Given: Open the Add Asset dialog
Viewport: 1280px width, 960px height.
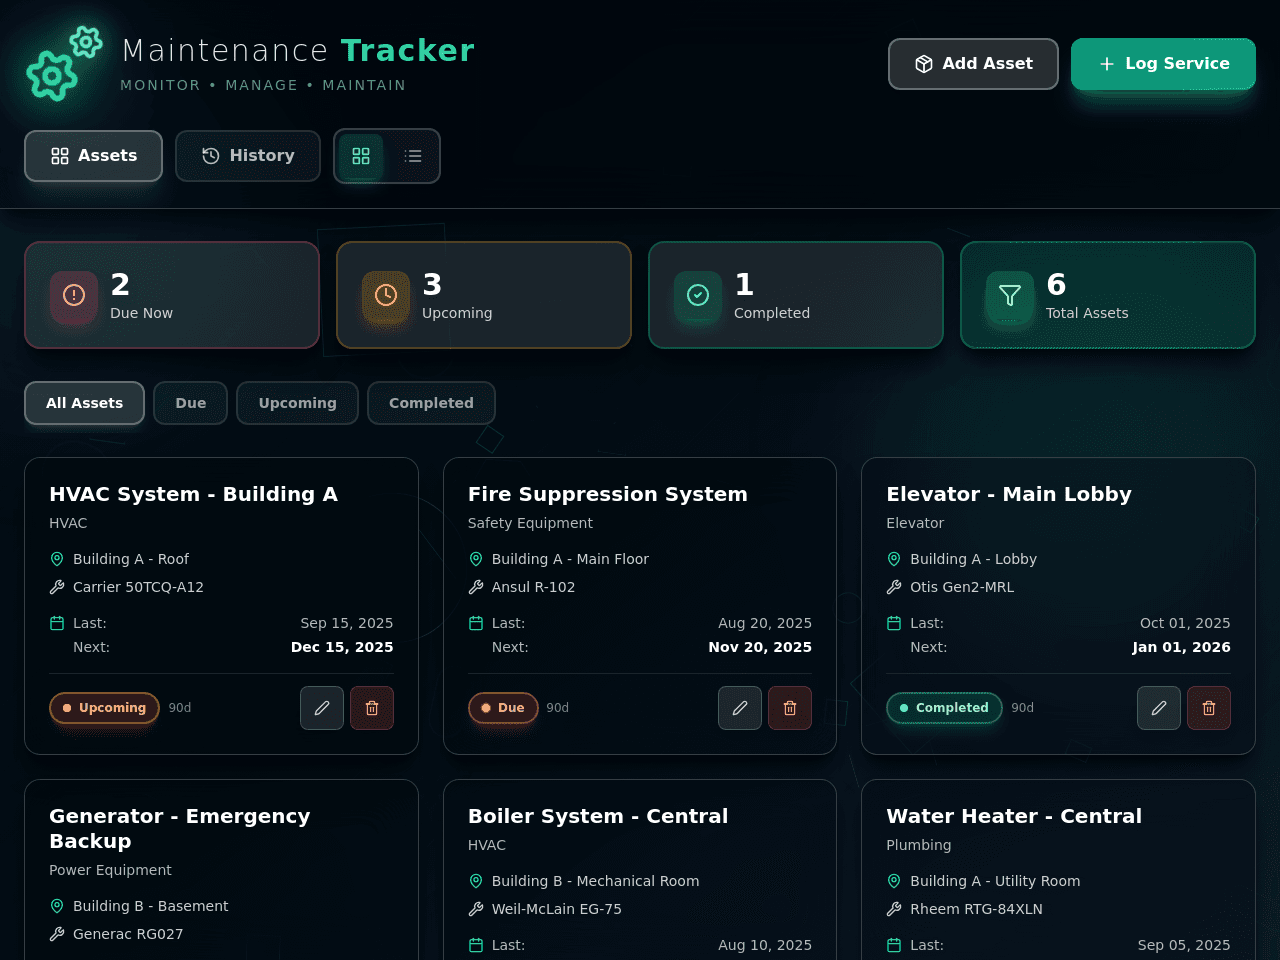Looking at the screenshot, I should 973,64.
